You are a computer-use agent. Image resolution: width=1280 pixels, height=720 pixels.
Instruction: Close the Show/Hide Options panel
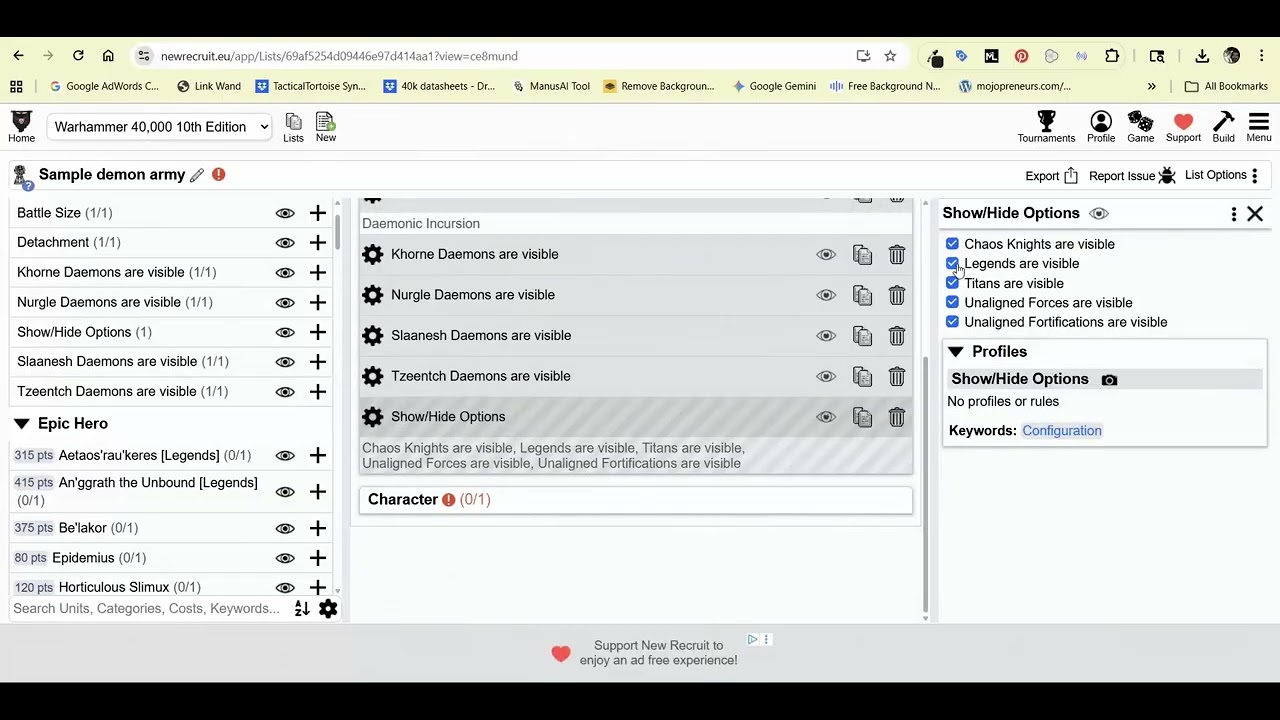(x=1255, y=214)
